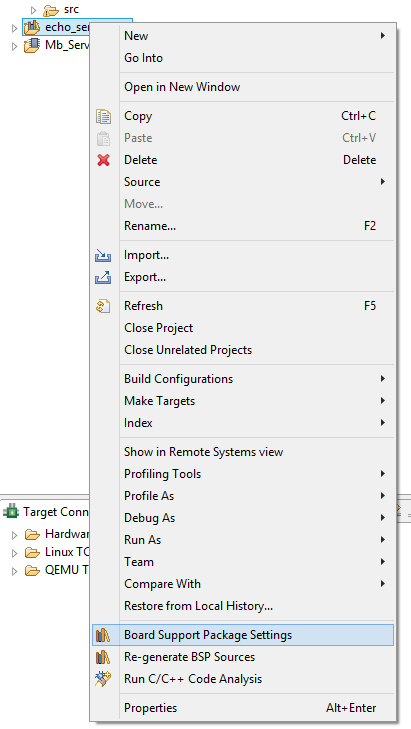Select Rename... menu entry
Screen dimensions: 411x729
point(243,226)
